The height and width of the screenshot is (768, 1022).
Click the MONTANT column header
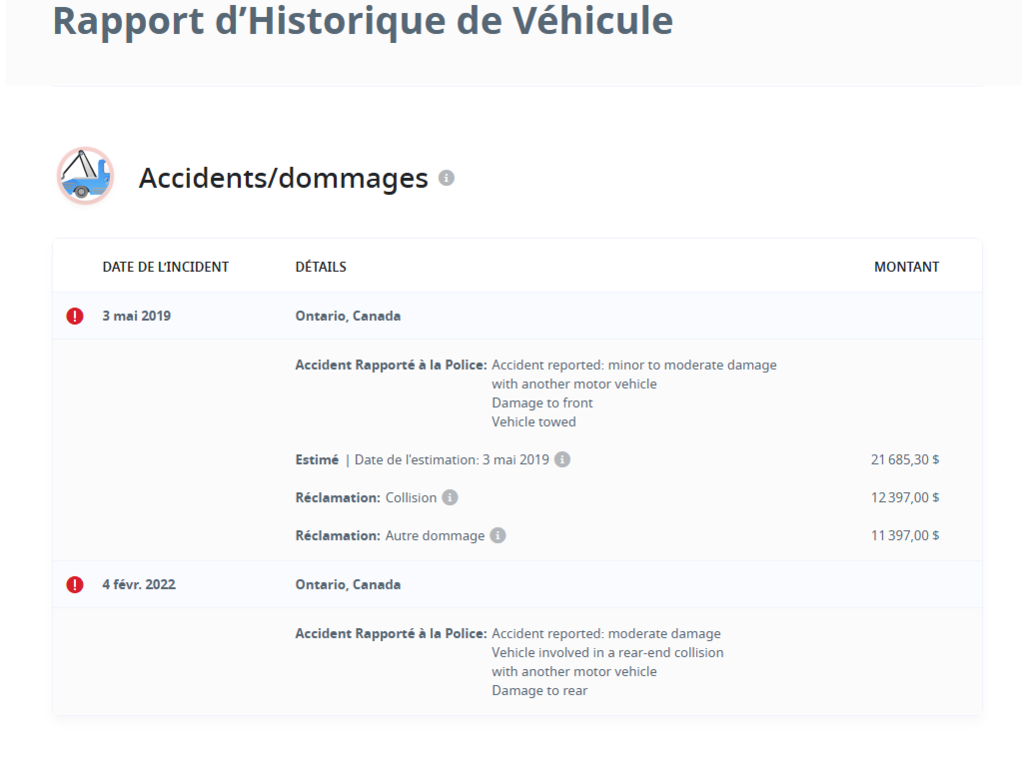click(x=907, y=267)
